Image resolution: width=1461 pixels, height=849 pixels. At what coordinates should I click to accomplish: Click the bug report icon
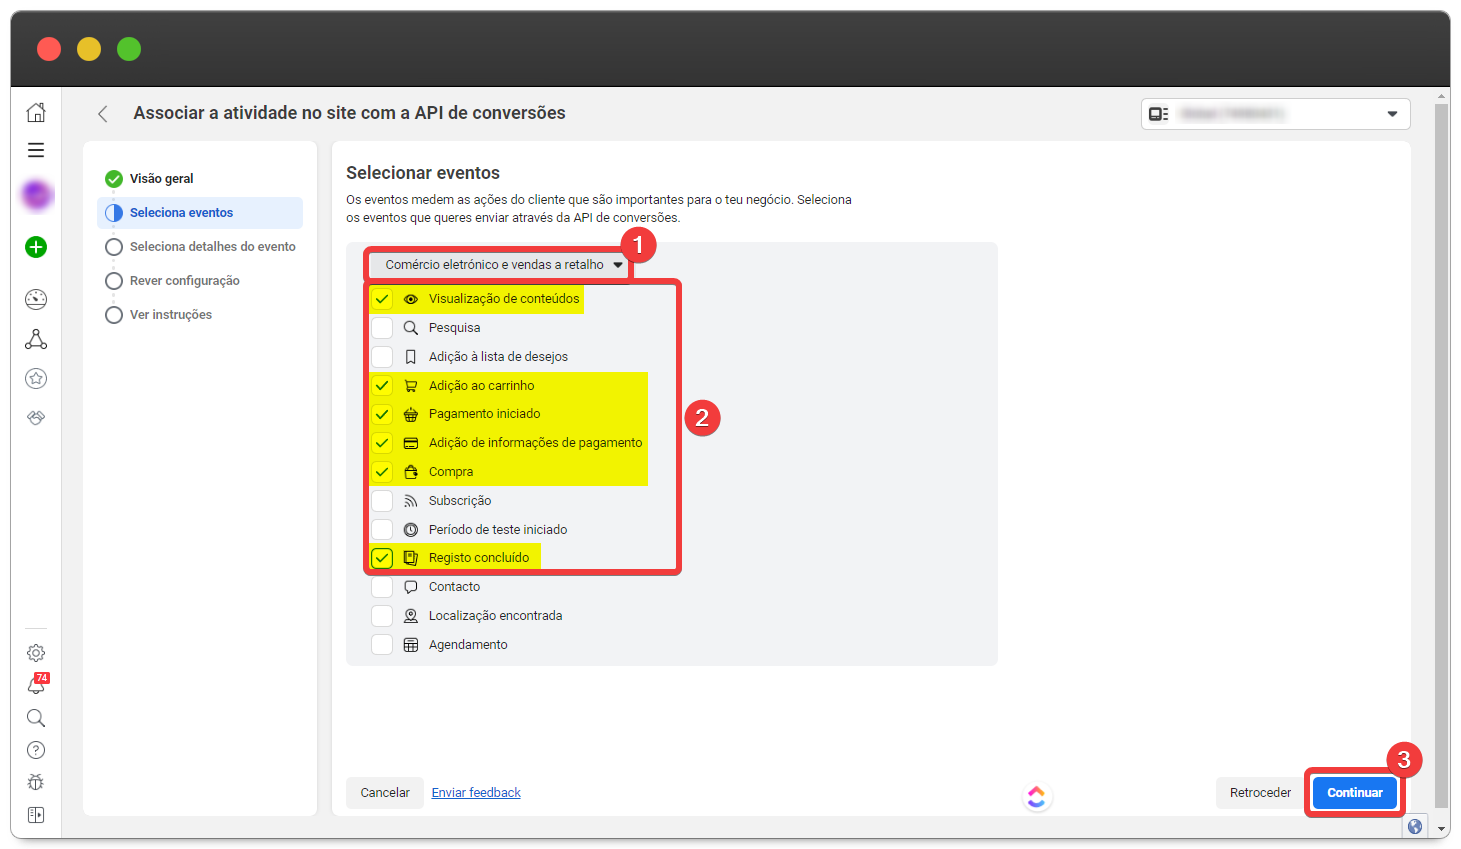(x=36, y=782)
